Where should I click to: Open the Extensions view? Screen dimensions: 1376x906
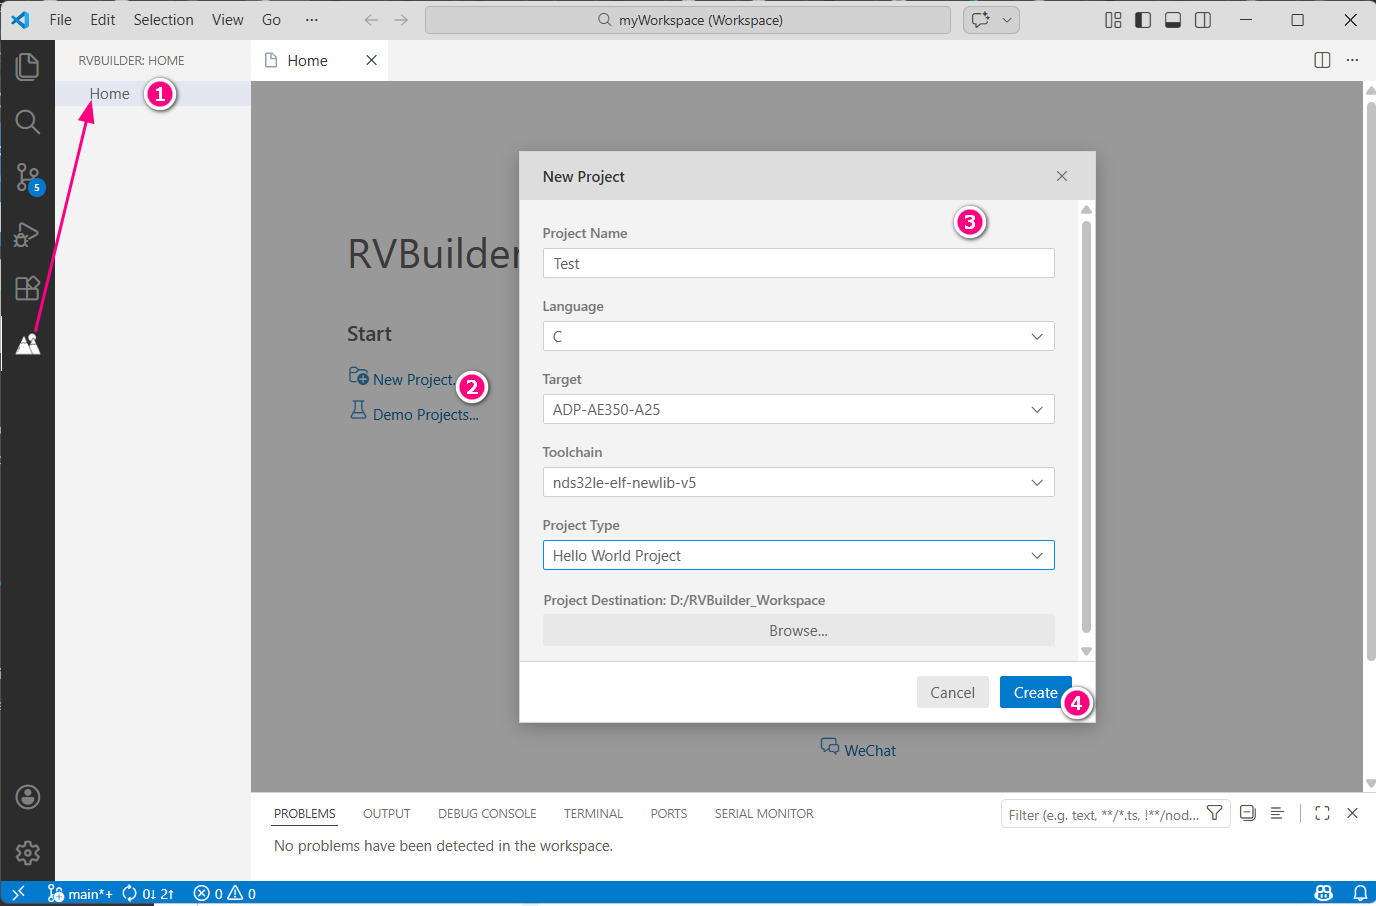27,288
